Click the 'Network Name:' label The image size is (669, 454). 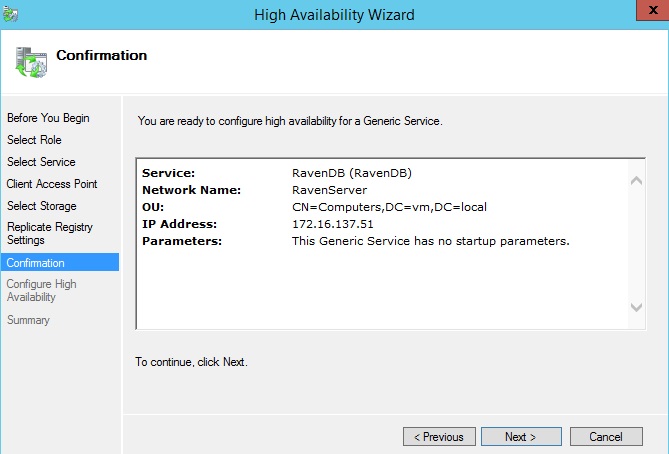click(191, 190)
